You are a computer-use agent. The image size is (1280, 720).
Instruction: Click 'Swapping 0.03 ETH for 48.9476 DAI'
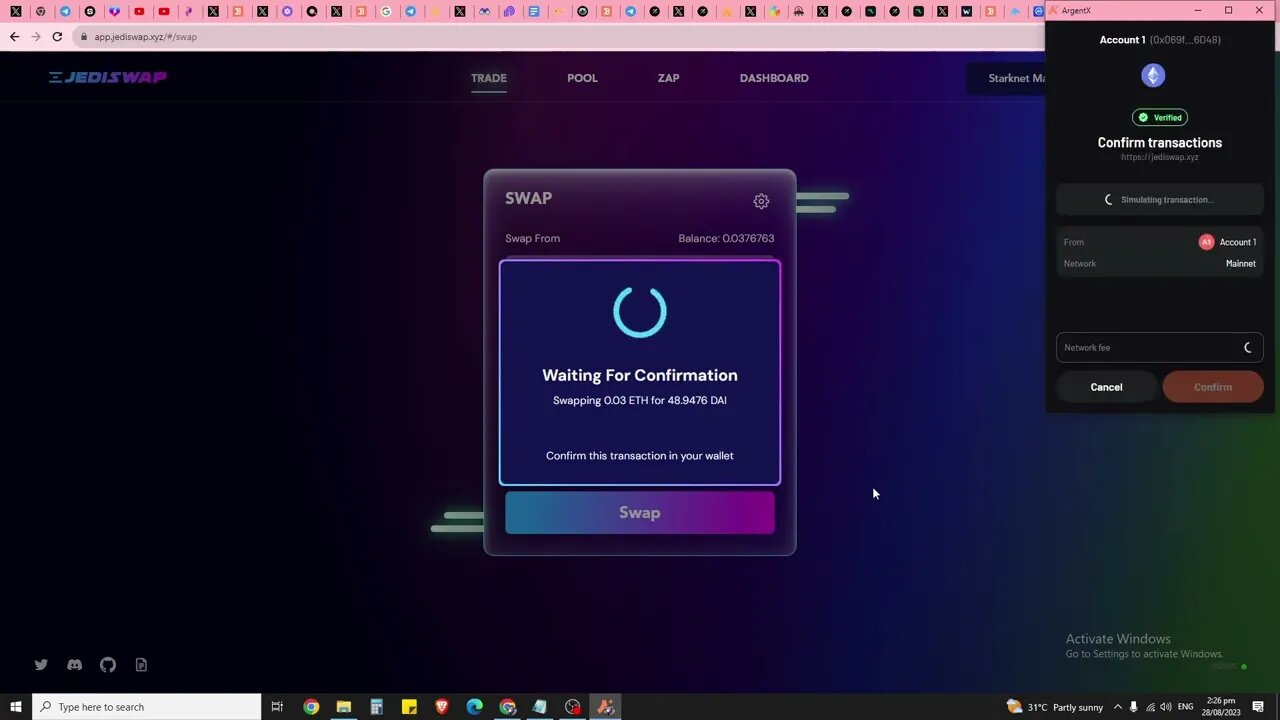(640, 400)
